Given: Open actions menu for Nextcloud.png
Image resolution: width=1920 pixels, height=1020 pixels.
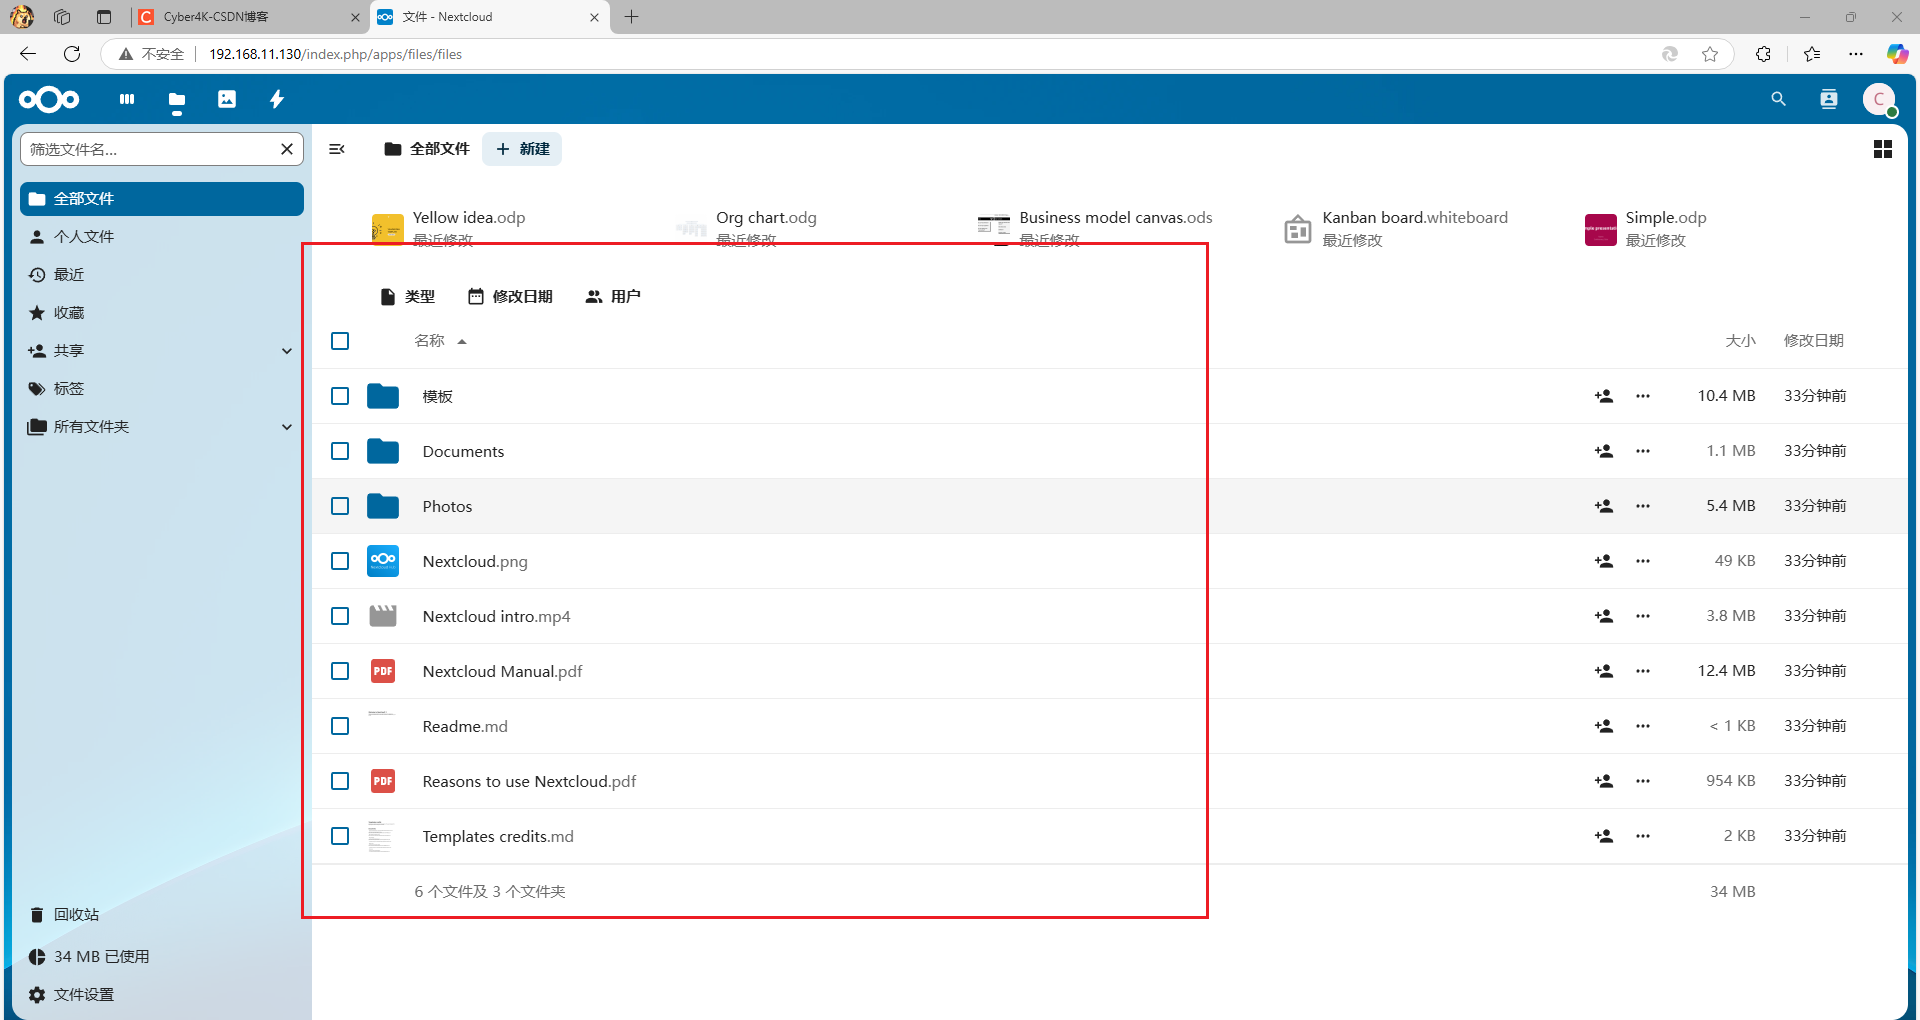Looking at the screenshot, I should 1643,561.
